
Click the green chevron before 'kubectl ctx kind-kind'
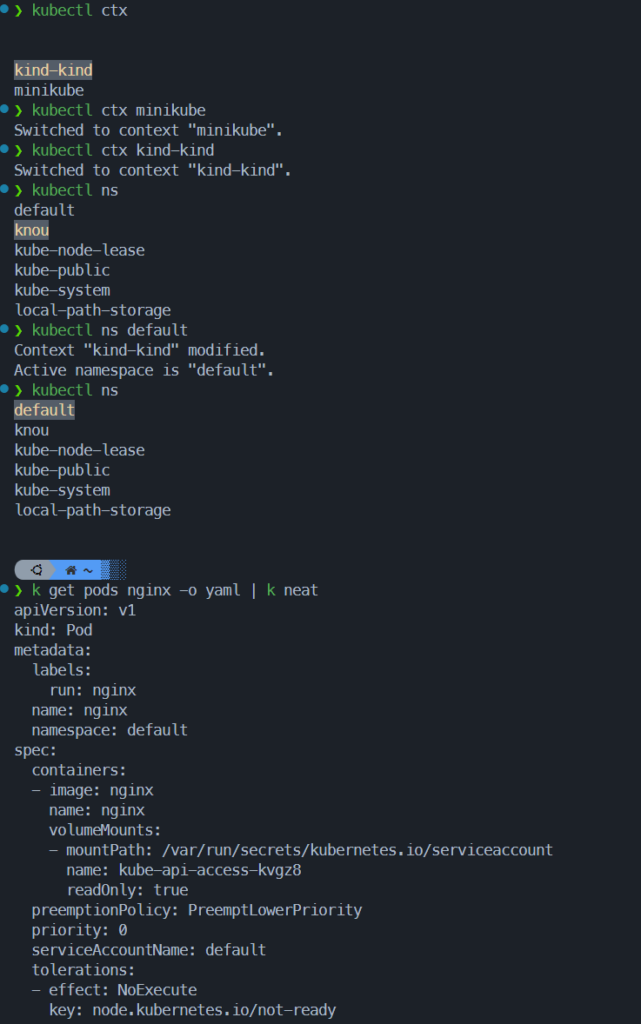pos(19,150)
